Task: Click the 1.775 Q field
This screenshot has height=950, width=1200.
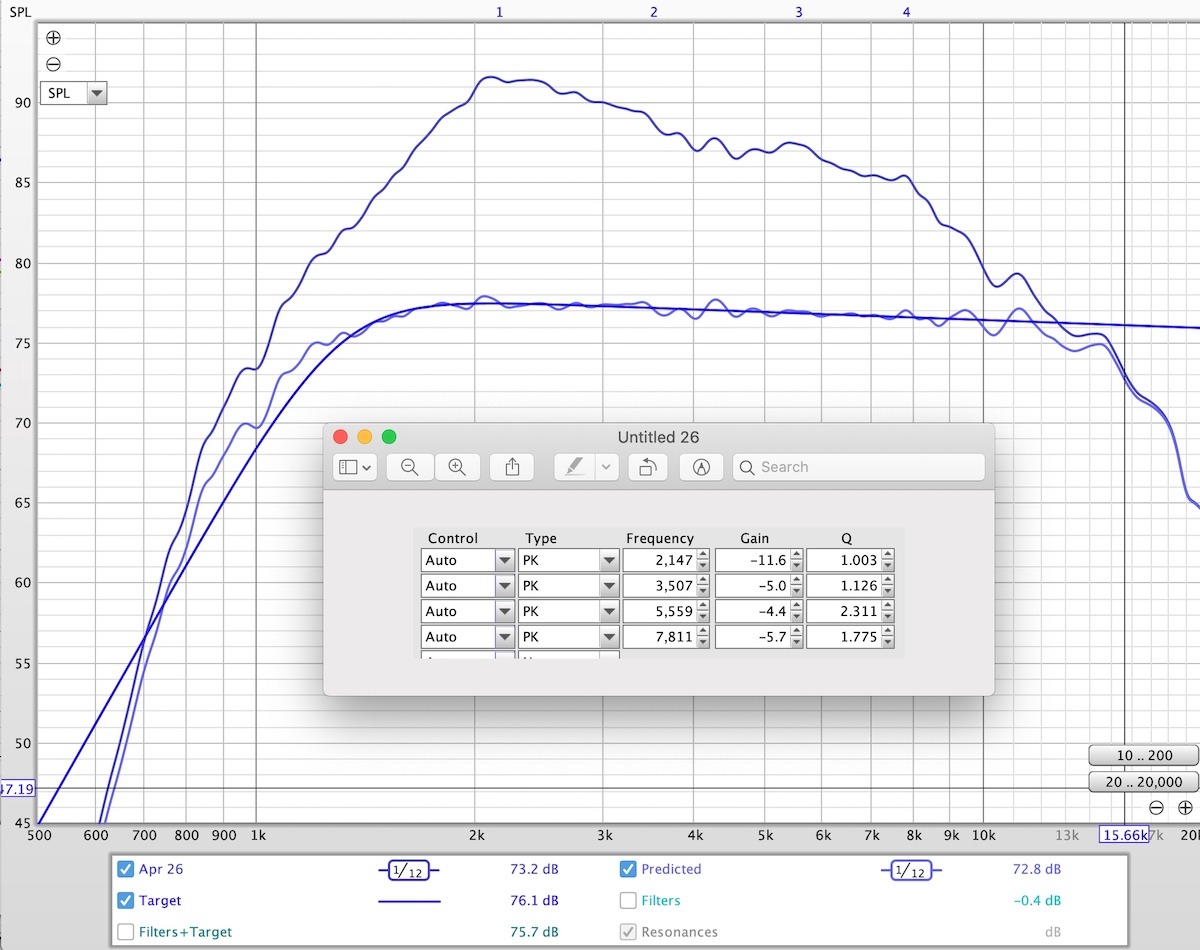Action: (x=844, y=637)
